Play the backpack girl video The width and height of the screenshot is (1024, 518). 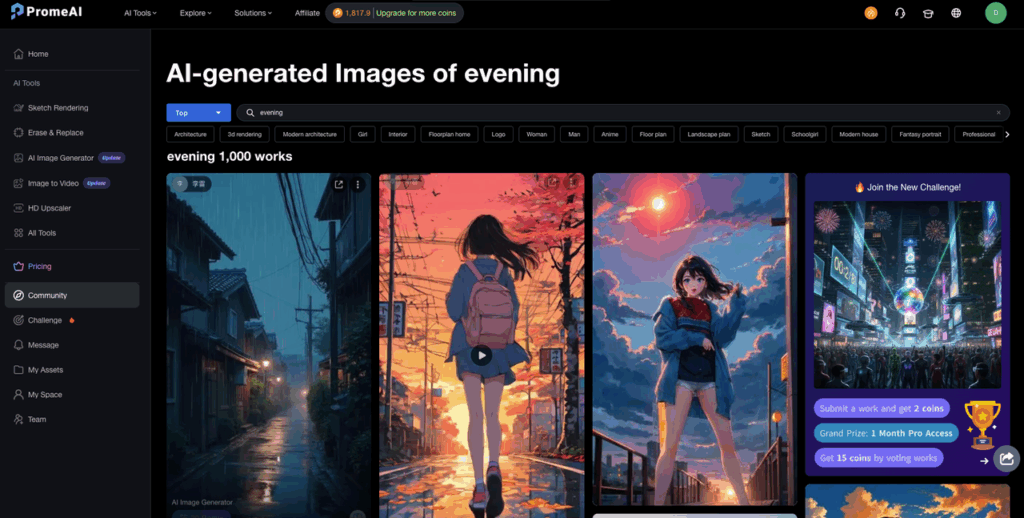tap(481, 355)
